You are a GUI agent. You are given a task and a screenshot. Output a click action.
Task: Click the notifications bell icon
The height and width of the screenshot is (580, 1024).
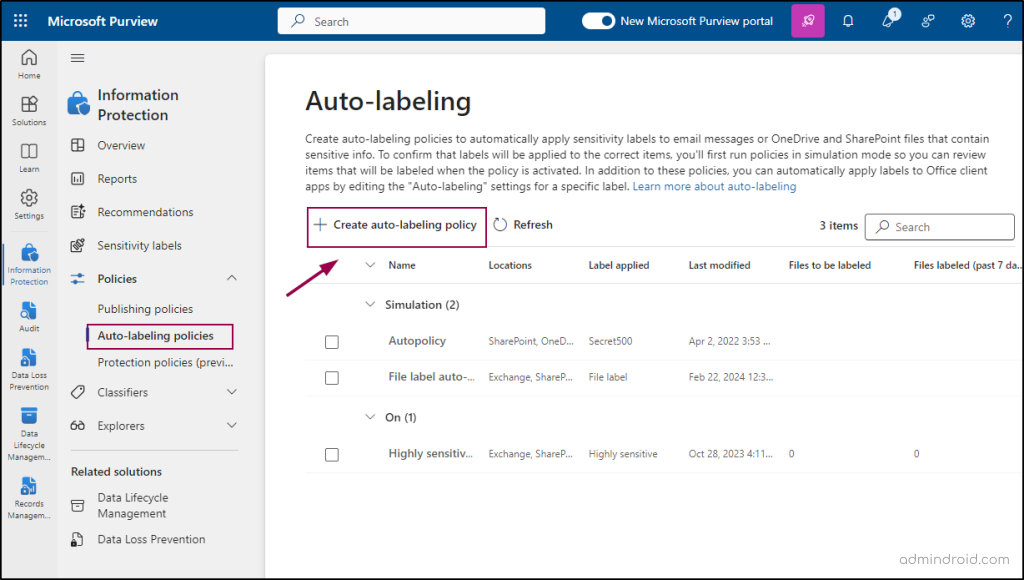[x=848, y=21]
